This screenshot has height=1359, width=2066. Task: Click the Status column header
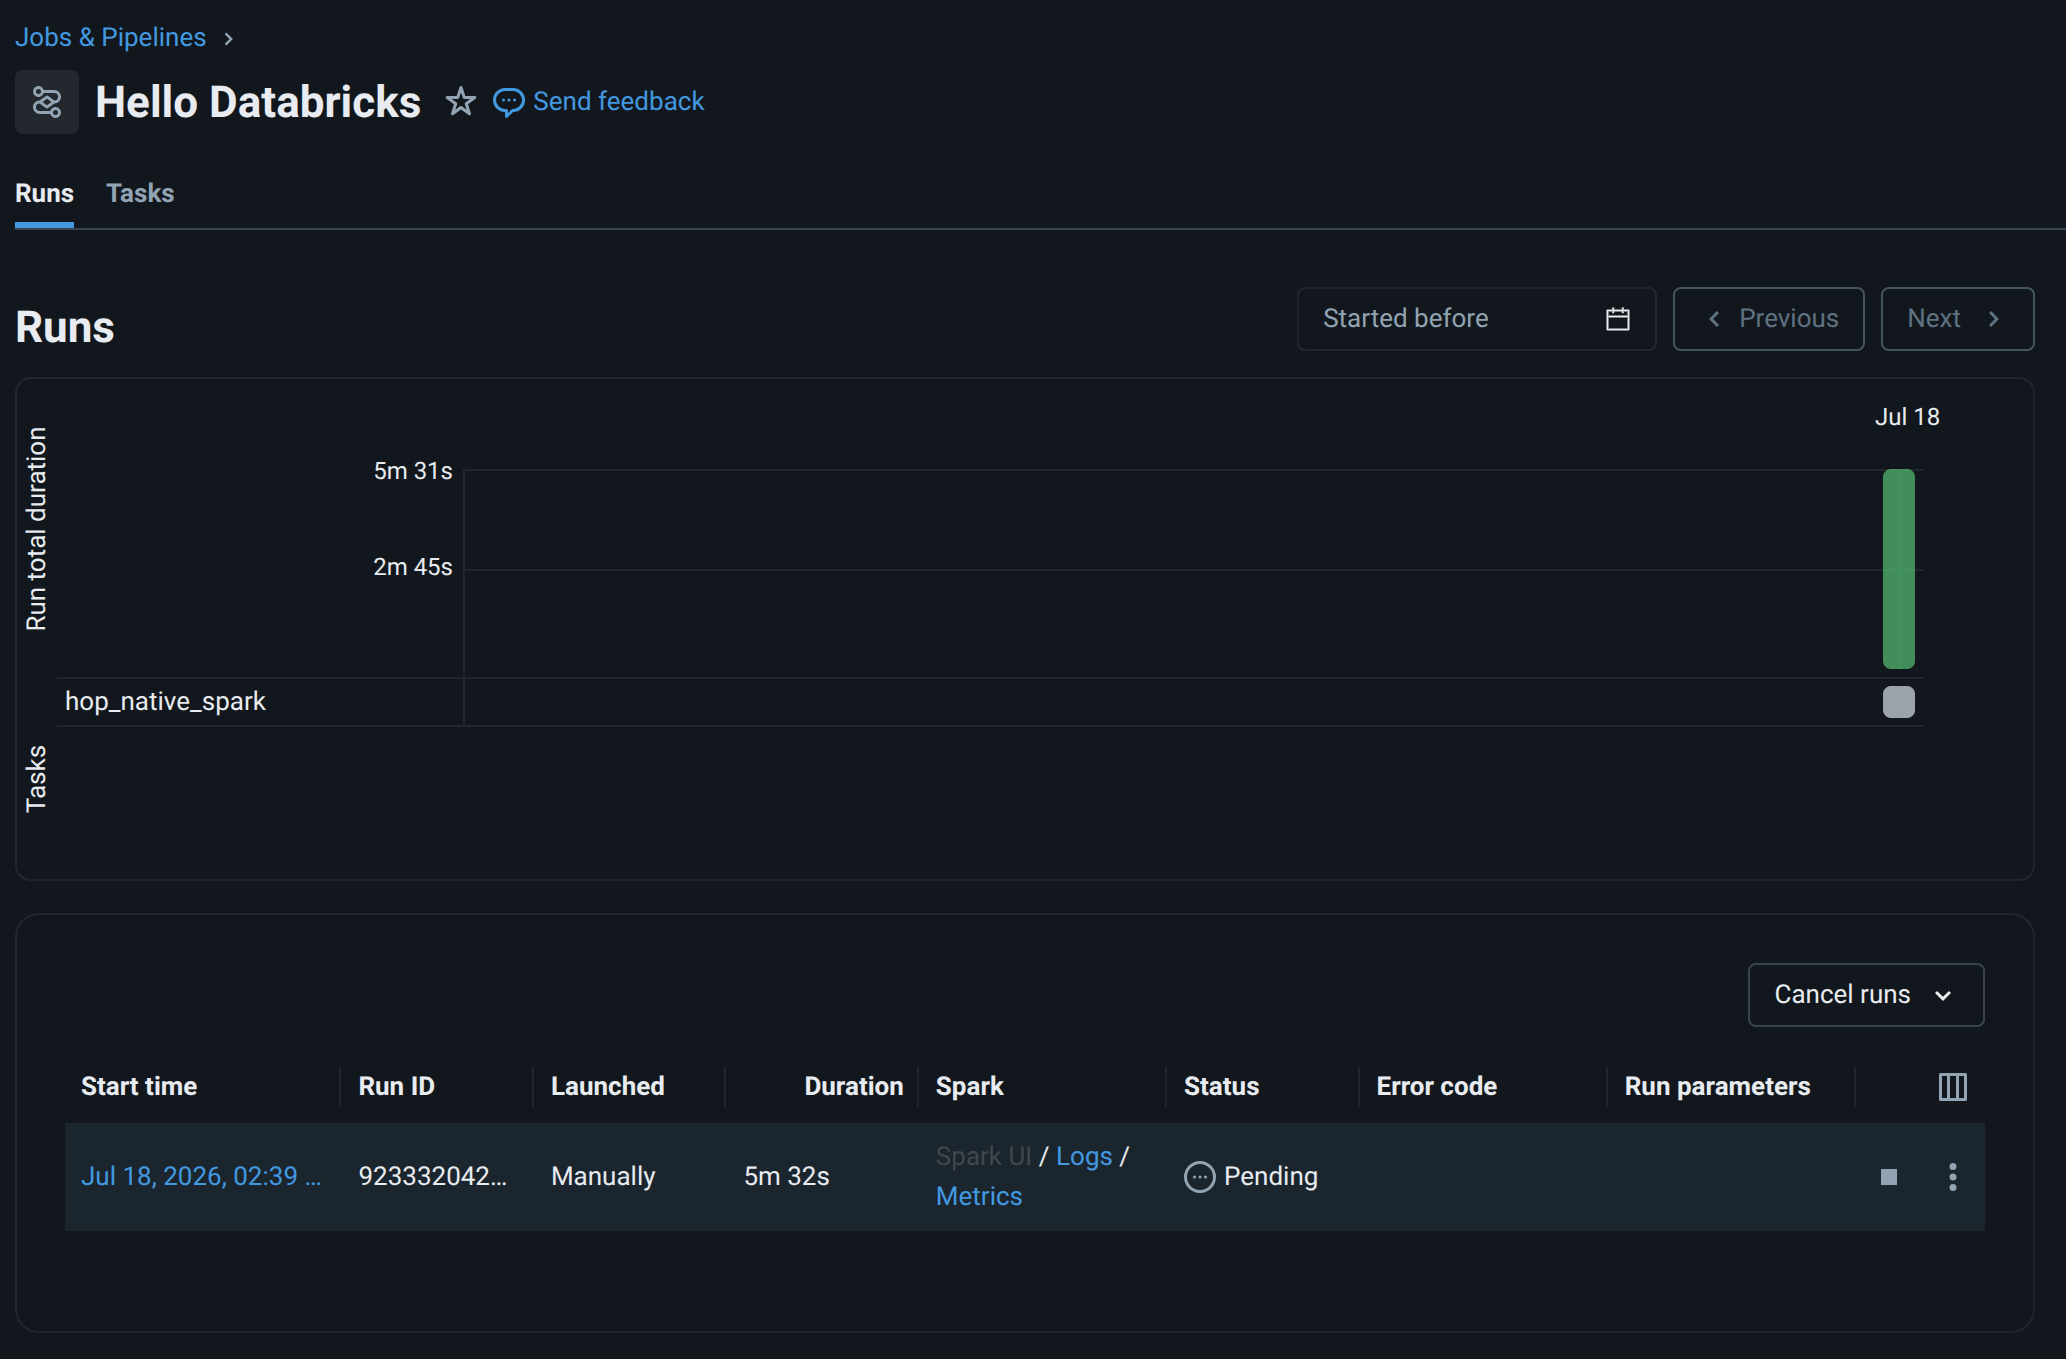click(1221, 1087)
